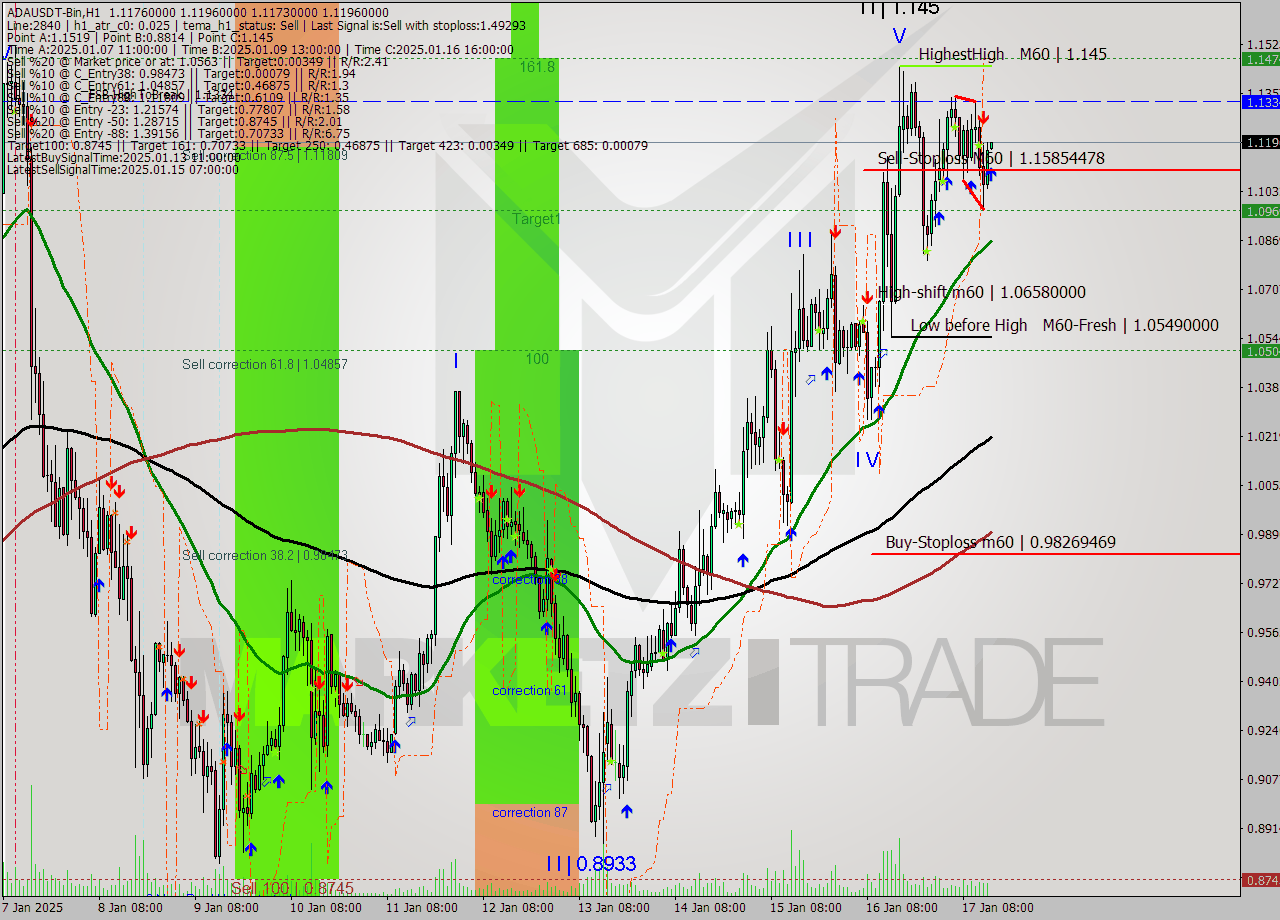Click the 1.152 price axis value
This screenshot has height=920, width=1280.
(1262, 44)
